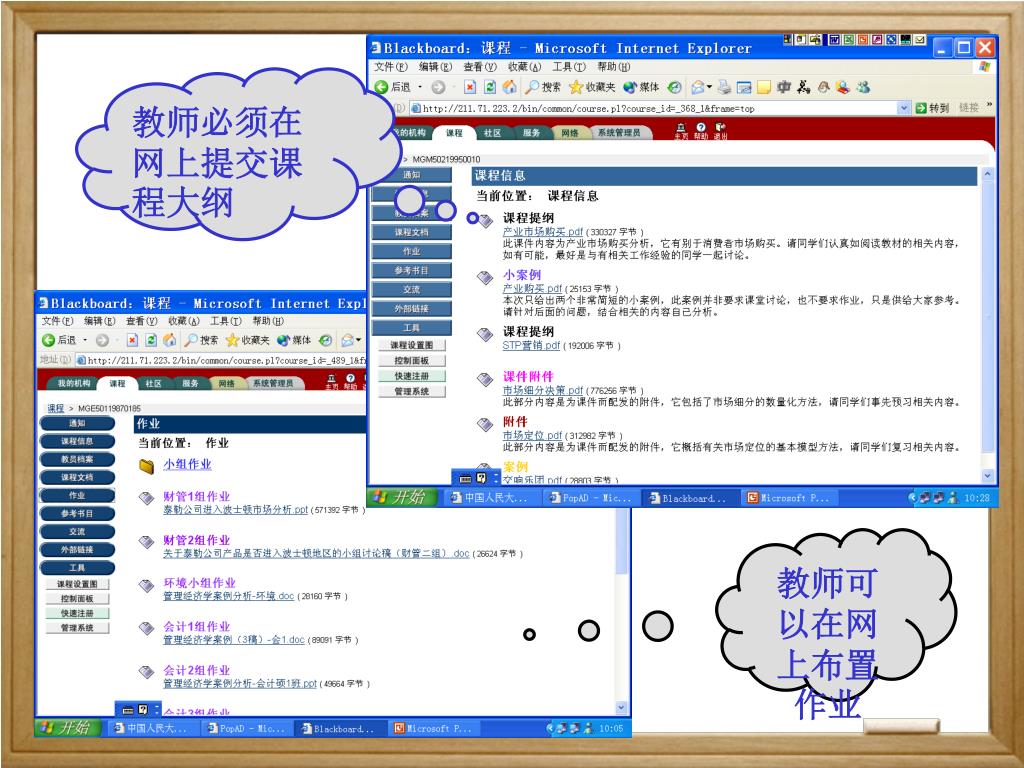The image size is (1024, 768).
Task: Open Back history dropdown in lower window
Action: click(x=85, y=340)
